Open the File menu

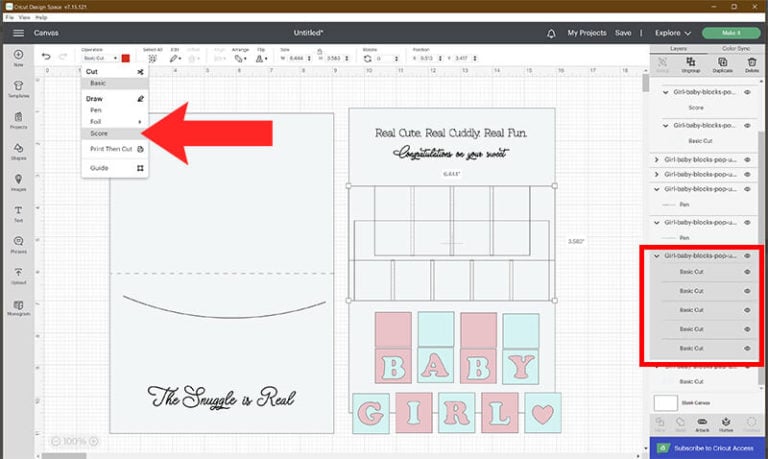coord(9,18)
